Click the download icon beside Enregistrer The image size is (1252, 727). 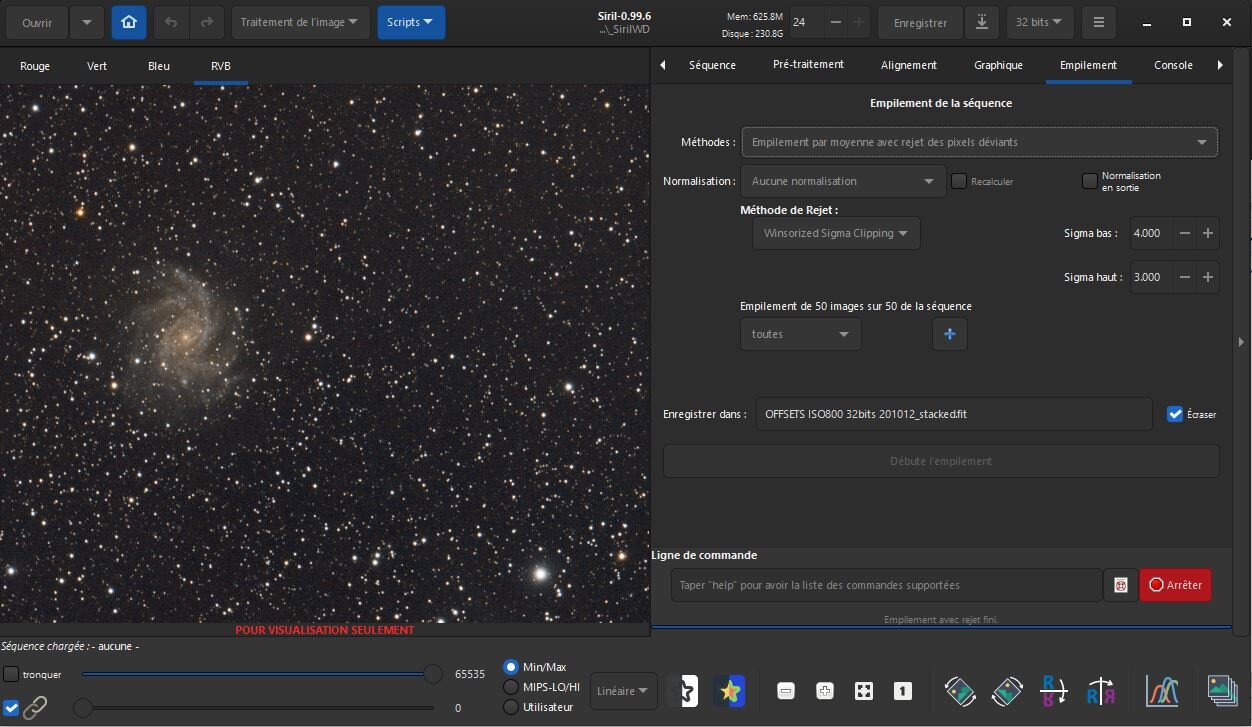pos(982,22)
